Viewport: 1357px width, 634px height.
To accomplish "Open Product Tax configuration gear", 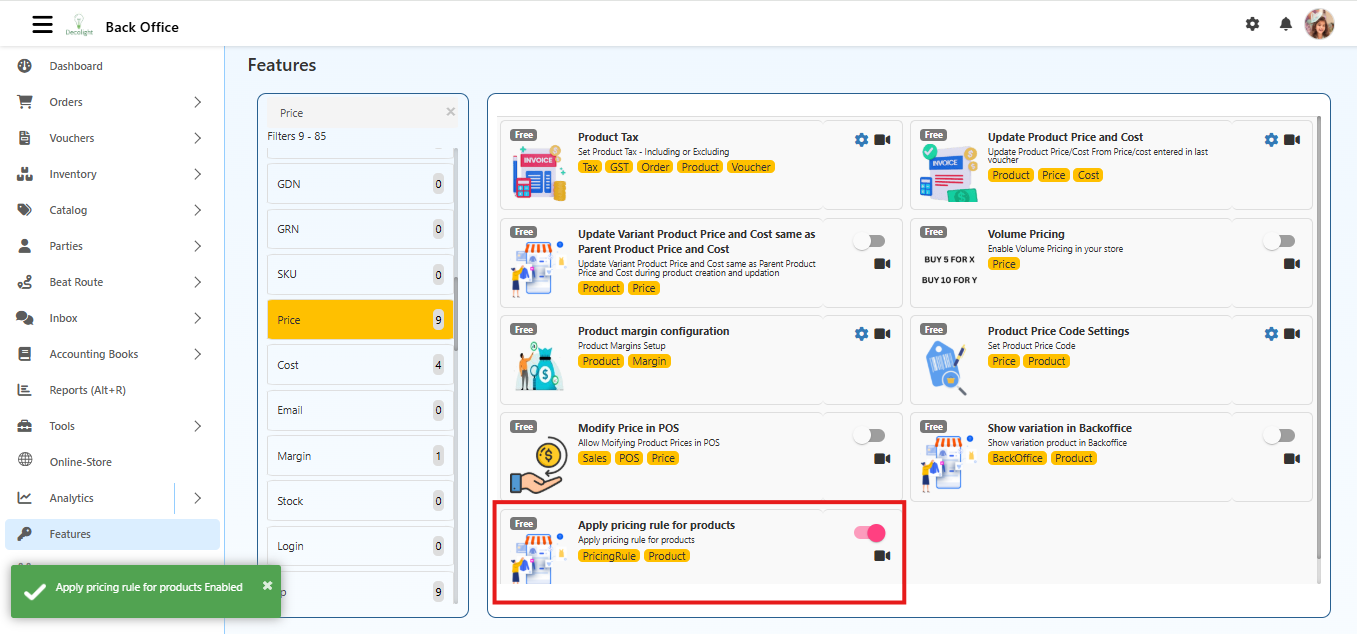I will [861, 140].
